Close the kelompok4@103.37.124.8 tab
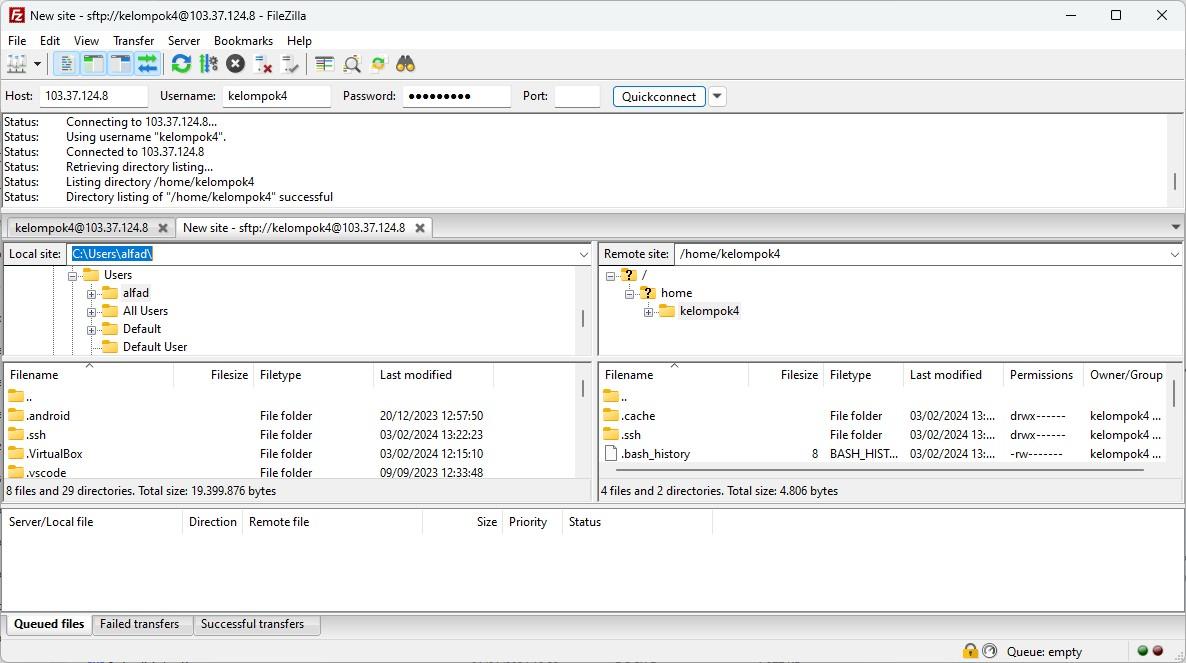This screenshot has height=663, width=1186. coord(163,228)
